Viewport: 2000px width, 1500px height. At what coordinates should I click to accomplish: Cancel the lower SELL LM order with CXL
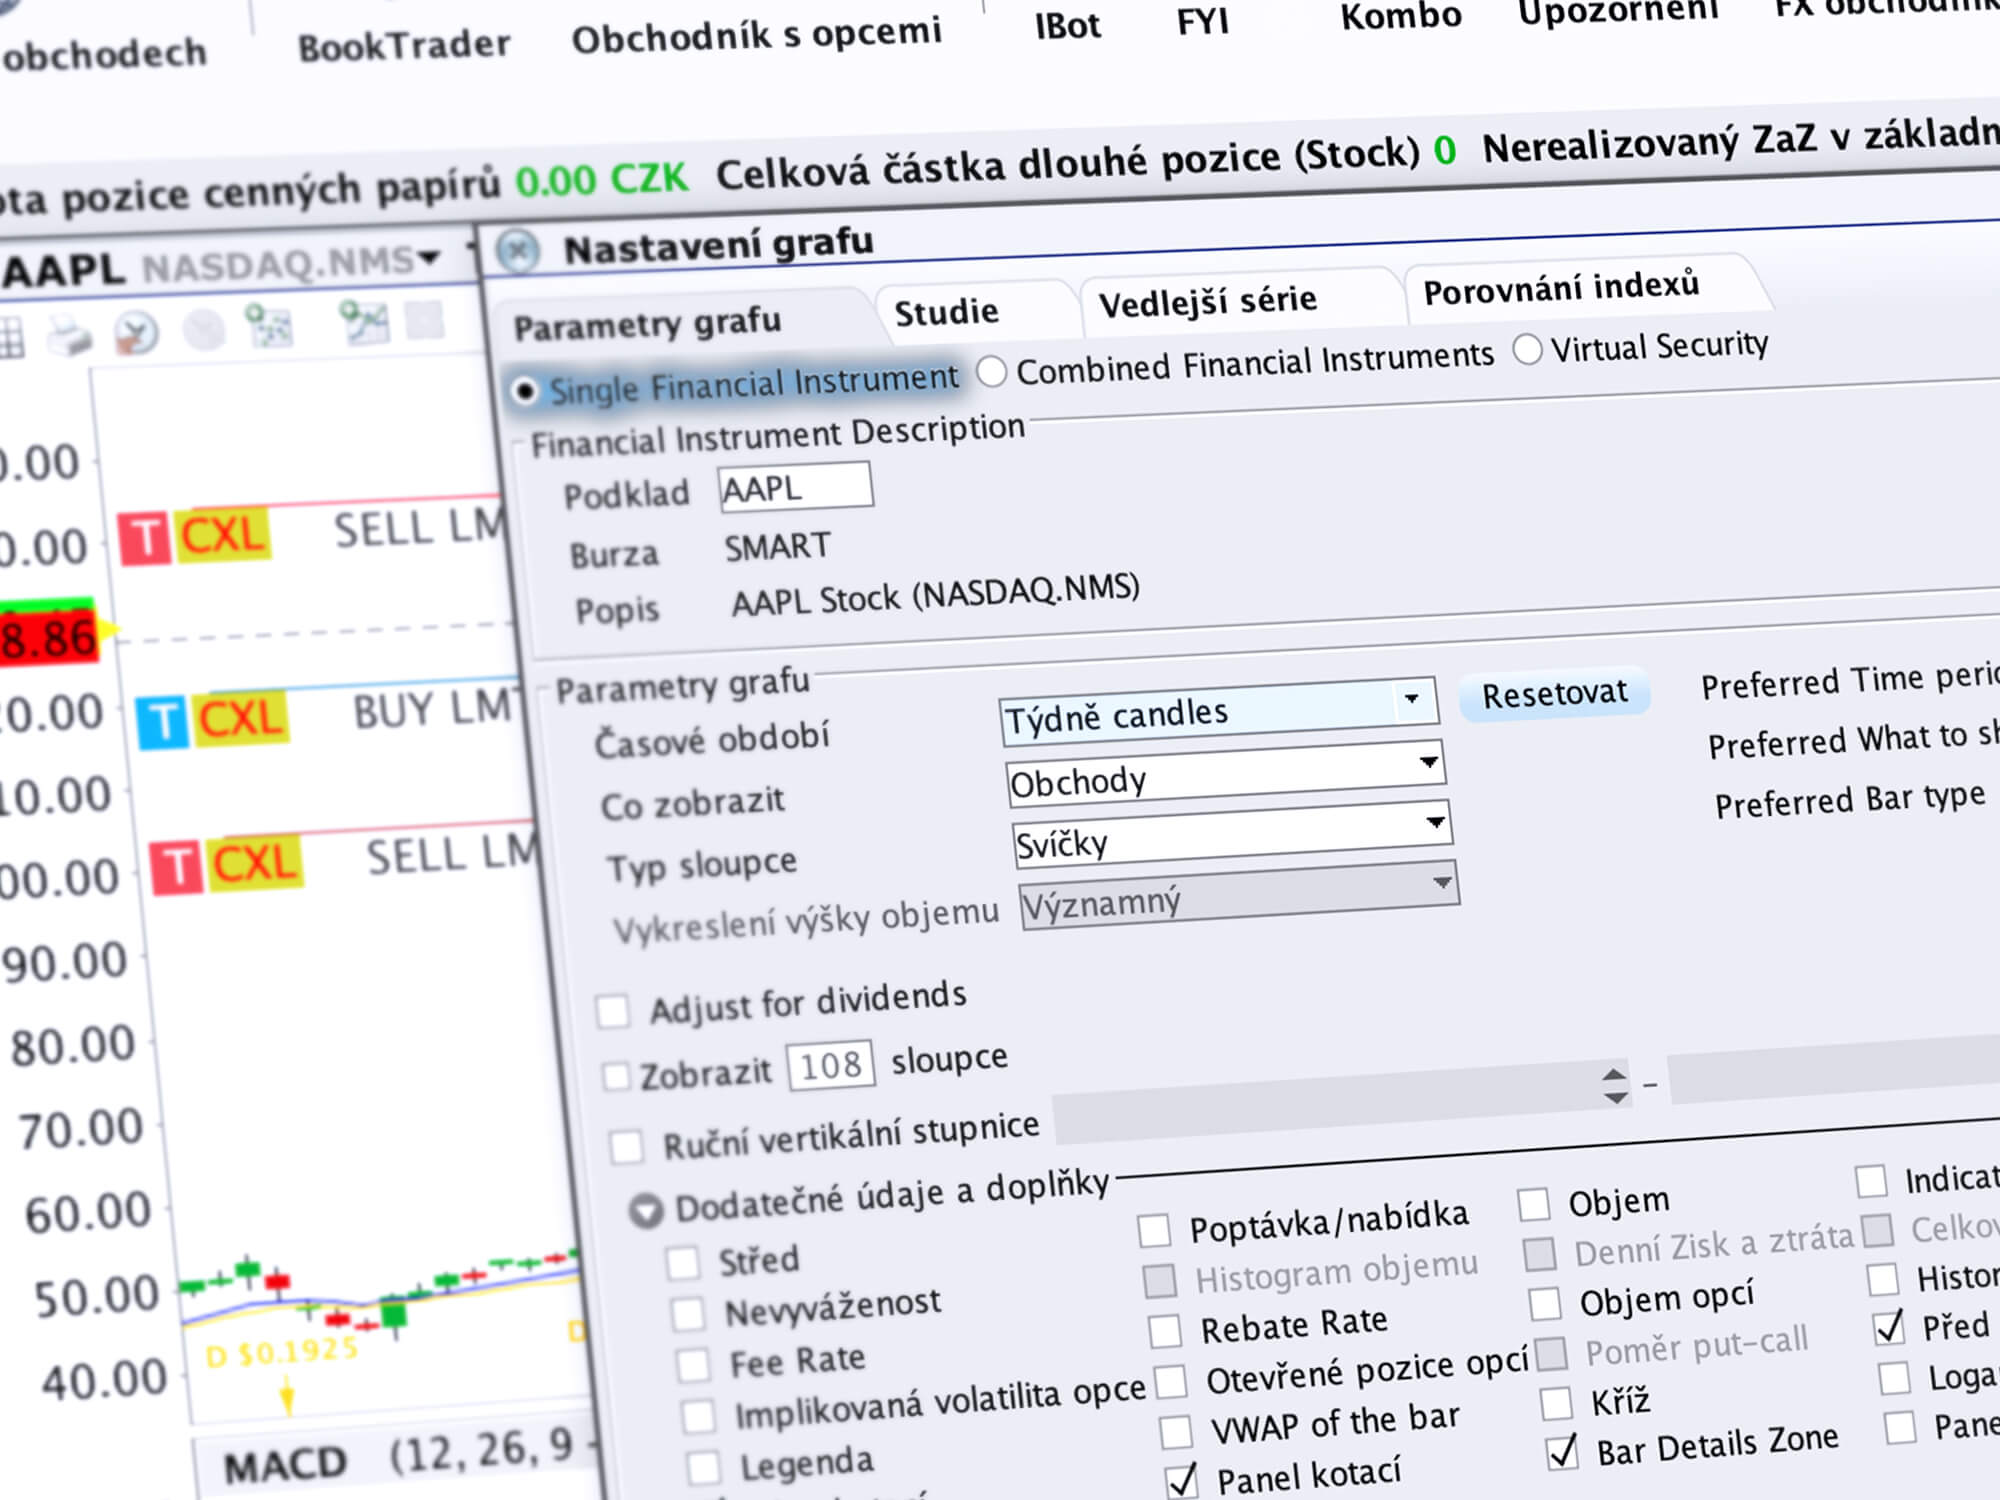coord(257,864)
